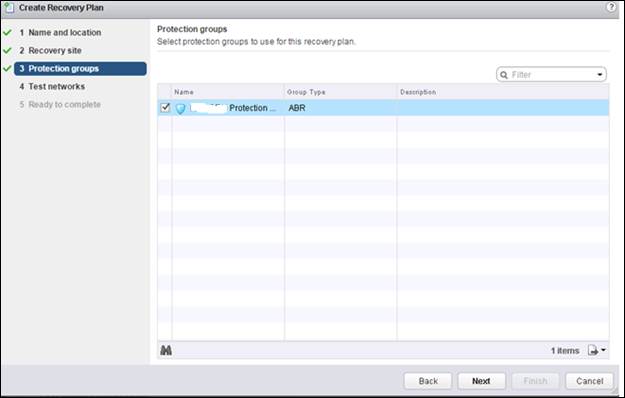
Task: Open the Filter dropdown arrow
Action: 599,75
